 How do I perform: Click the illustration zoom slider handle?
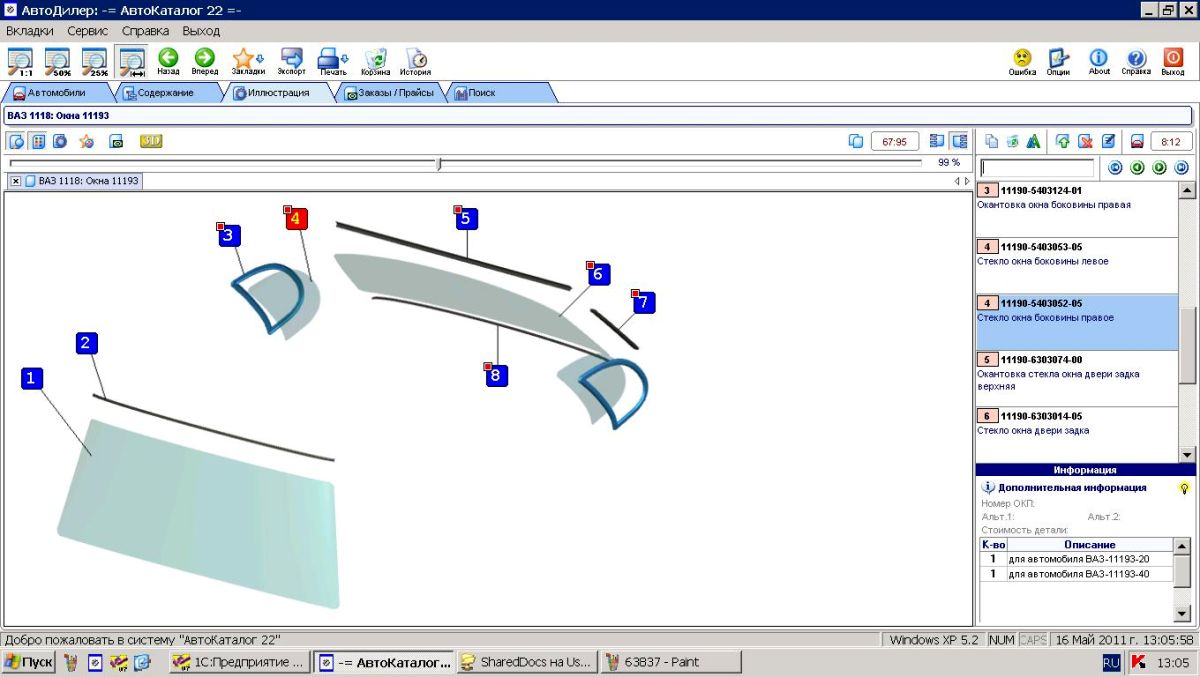coord(439,163)
